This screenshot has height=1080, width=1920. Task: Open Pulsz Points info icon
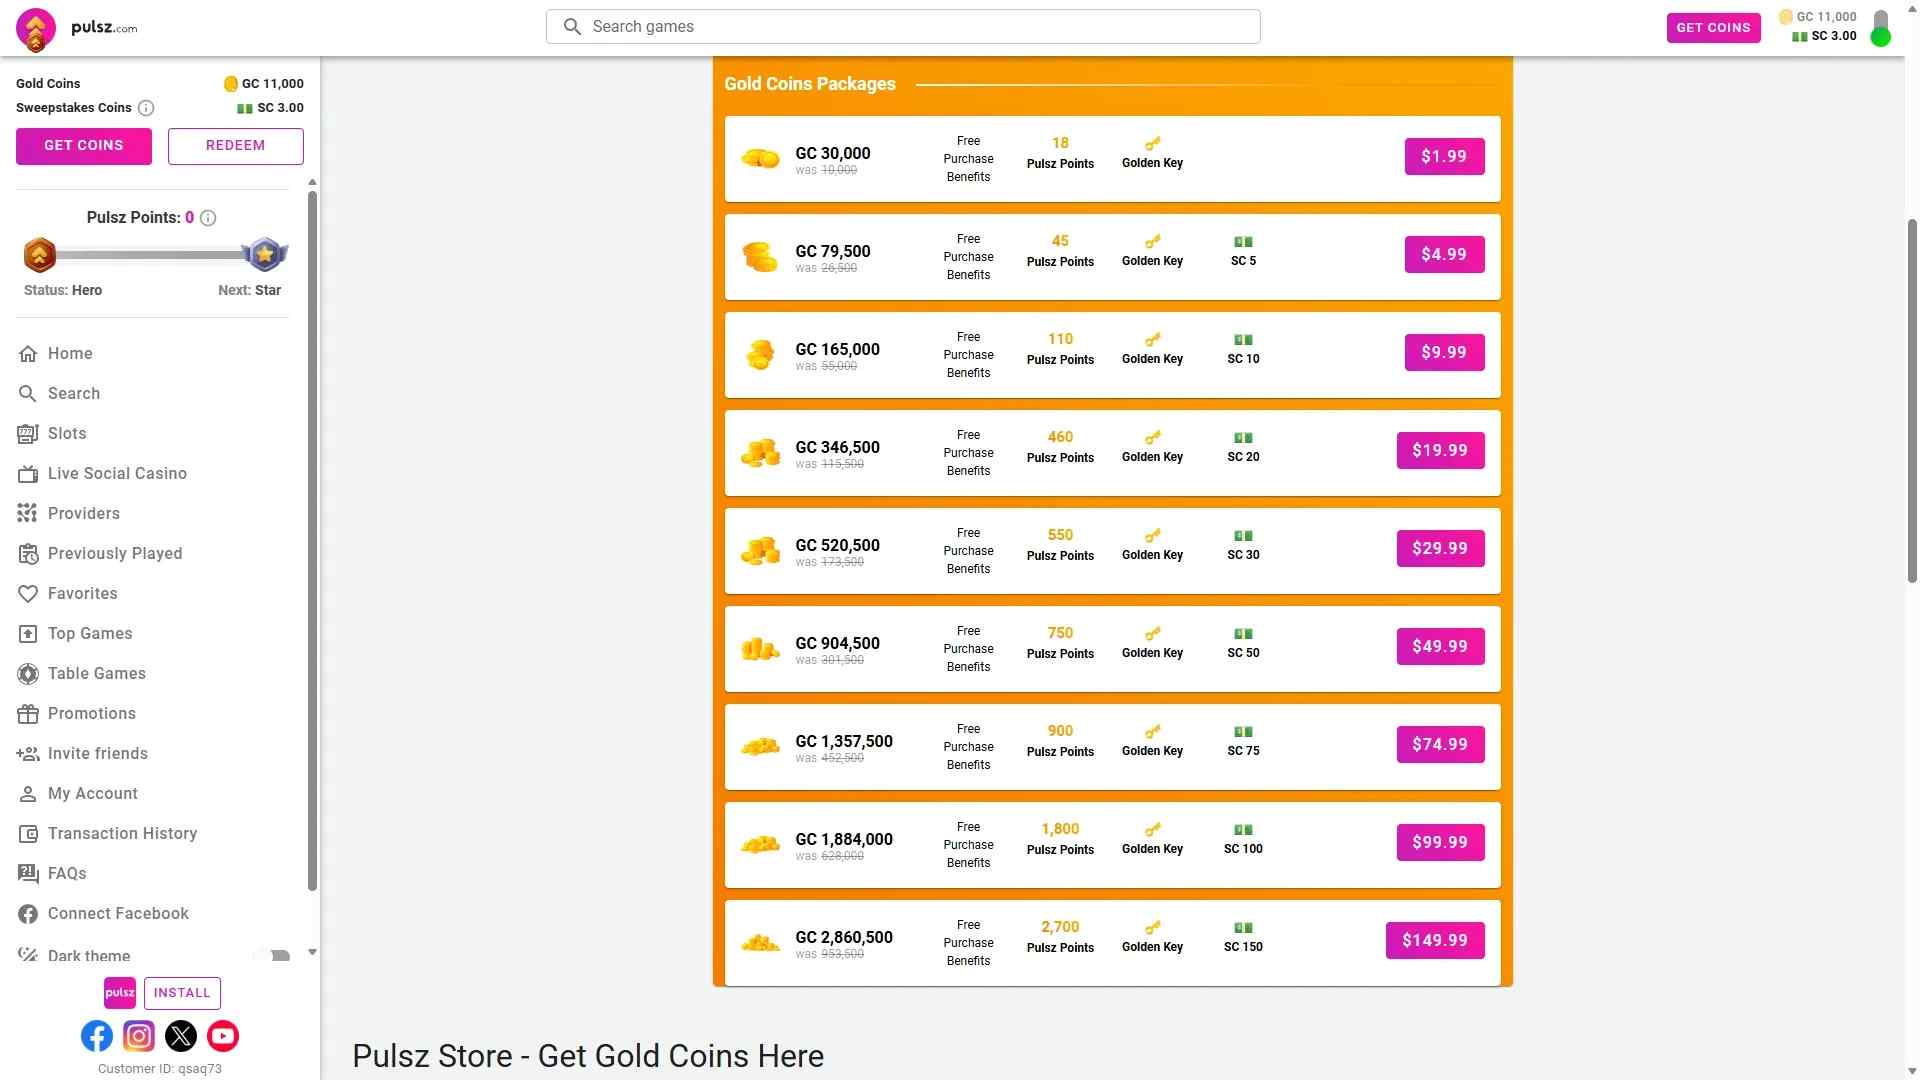208,218
